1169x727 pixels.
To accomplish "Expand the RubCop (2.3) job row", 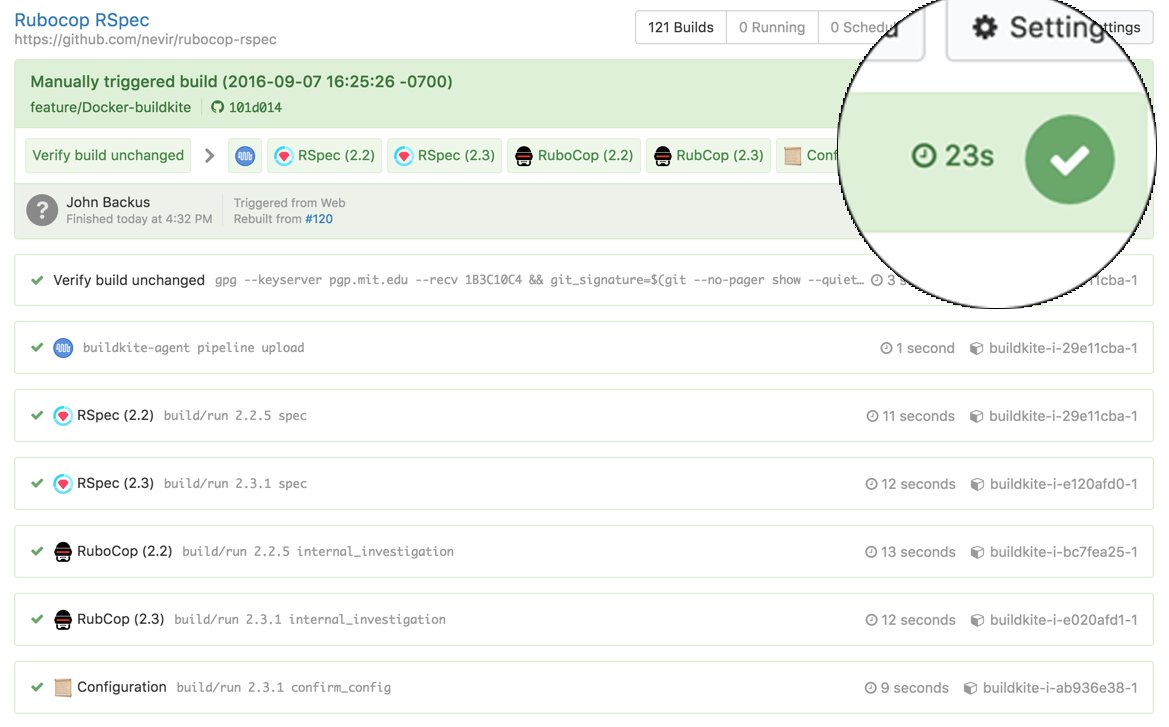I will click(x=584, y=620).
